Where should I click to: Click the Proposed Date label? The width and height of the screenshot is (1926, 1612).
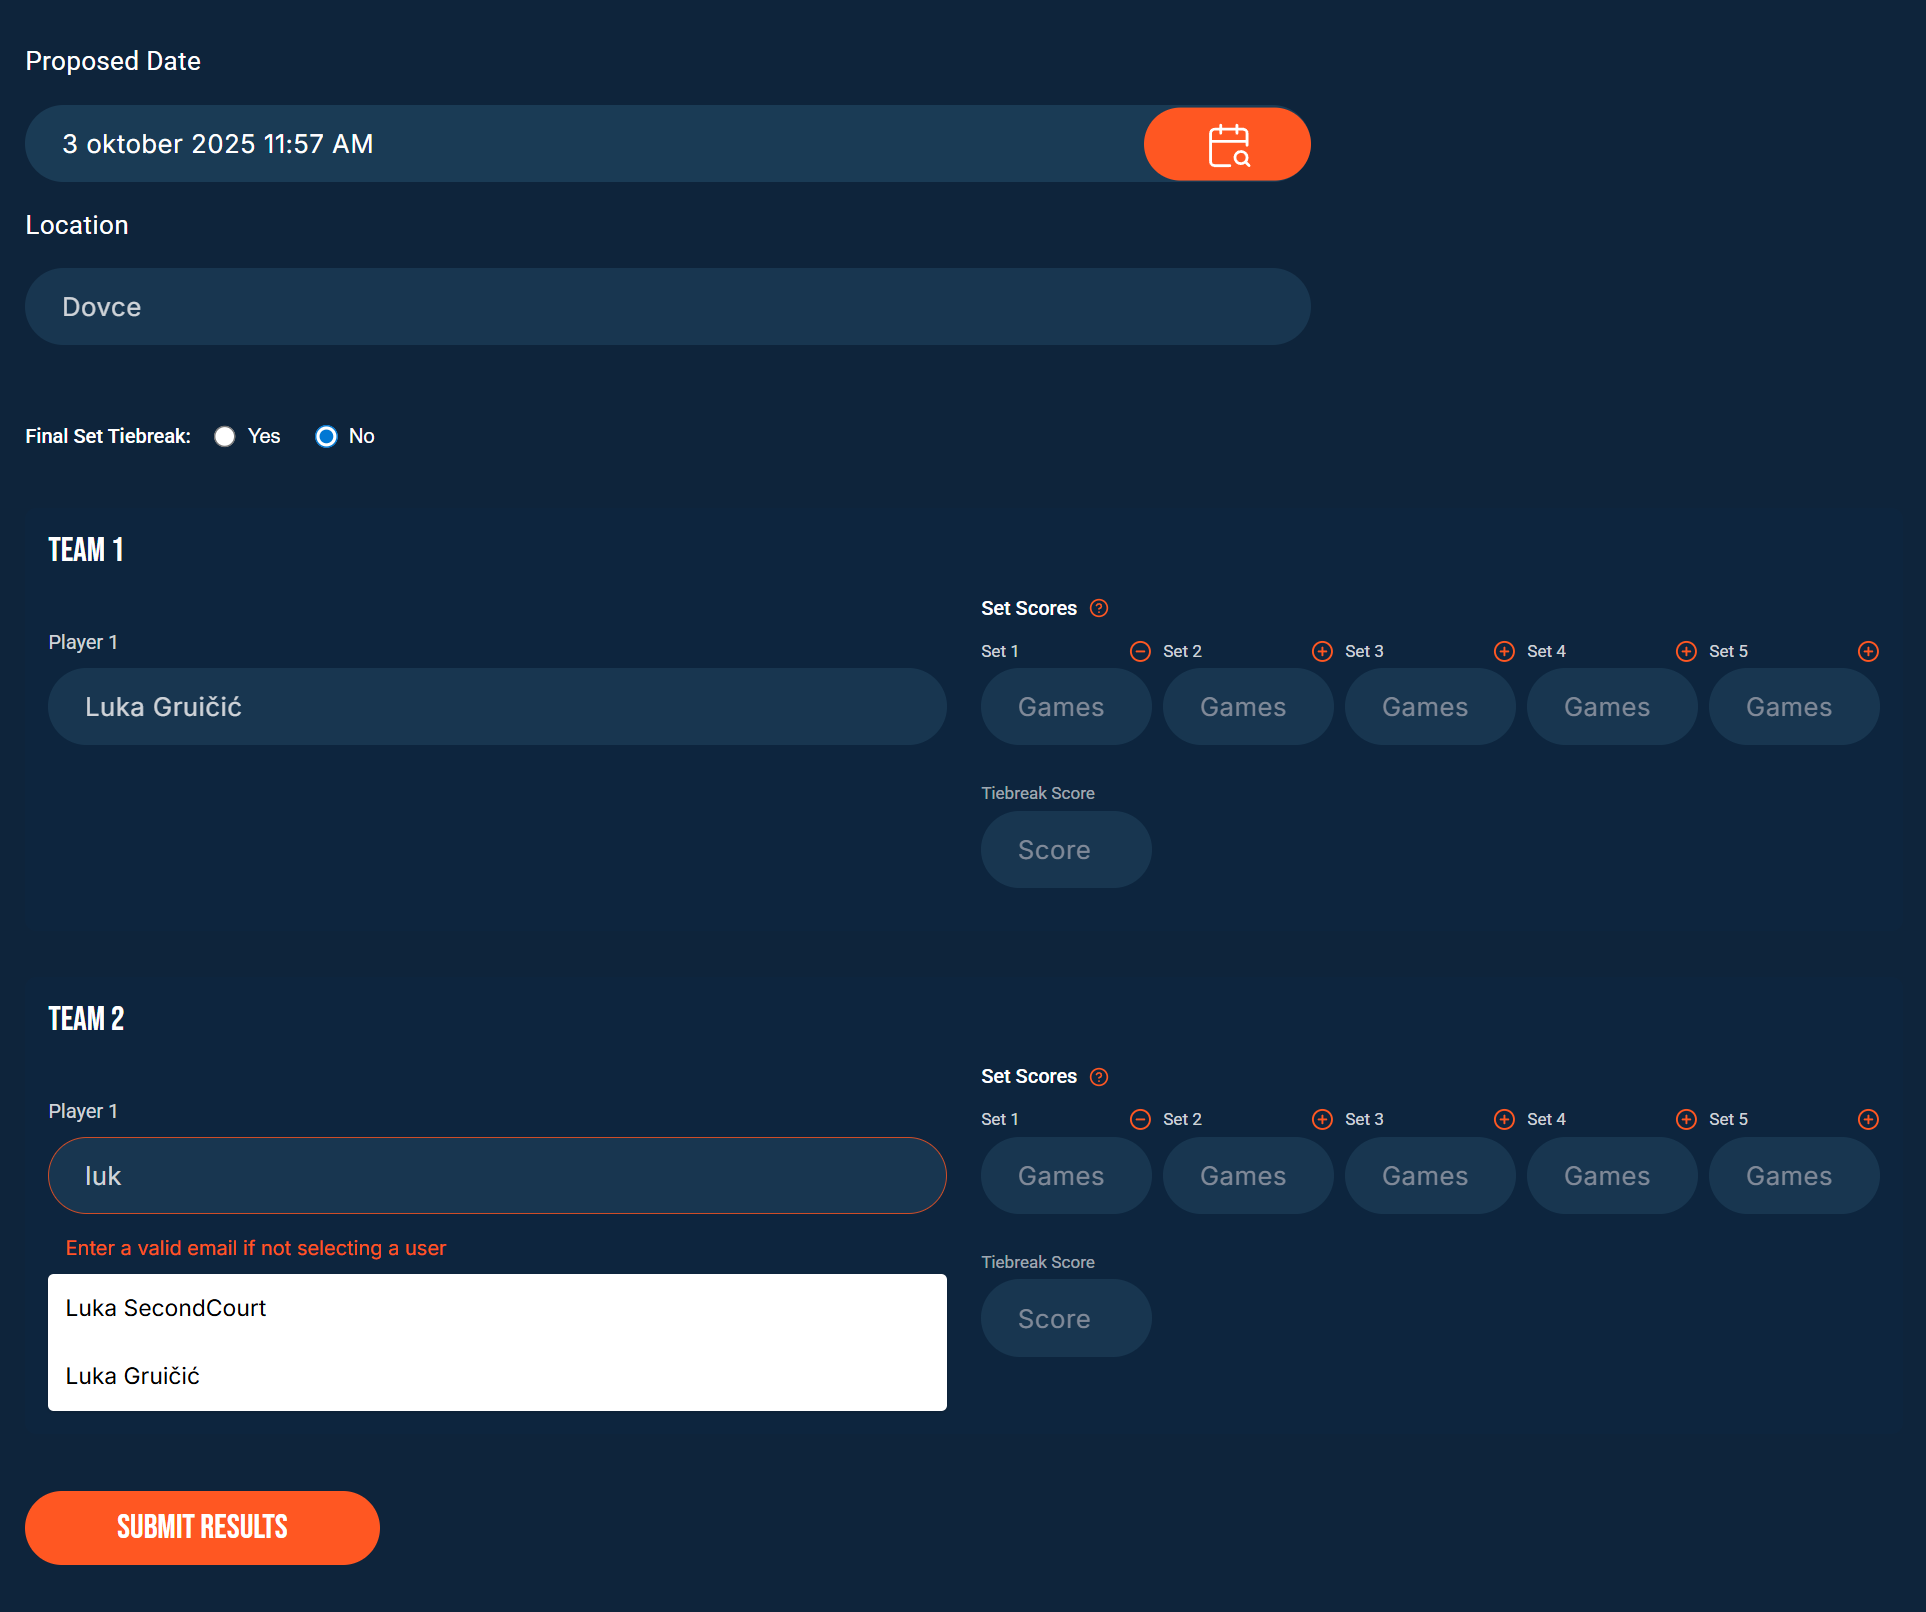click(x=113, y=60)
